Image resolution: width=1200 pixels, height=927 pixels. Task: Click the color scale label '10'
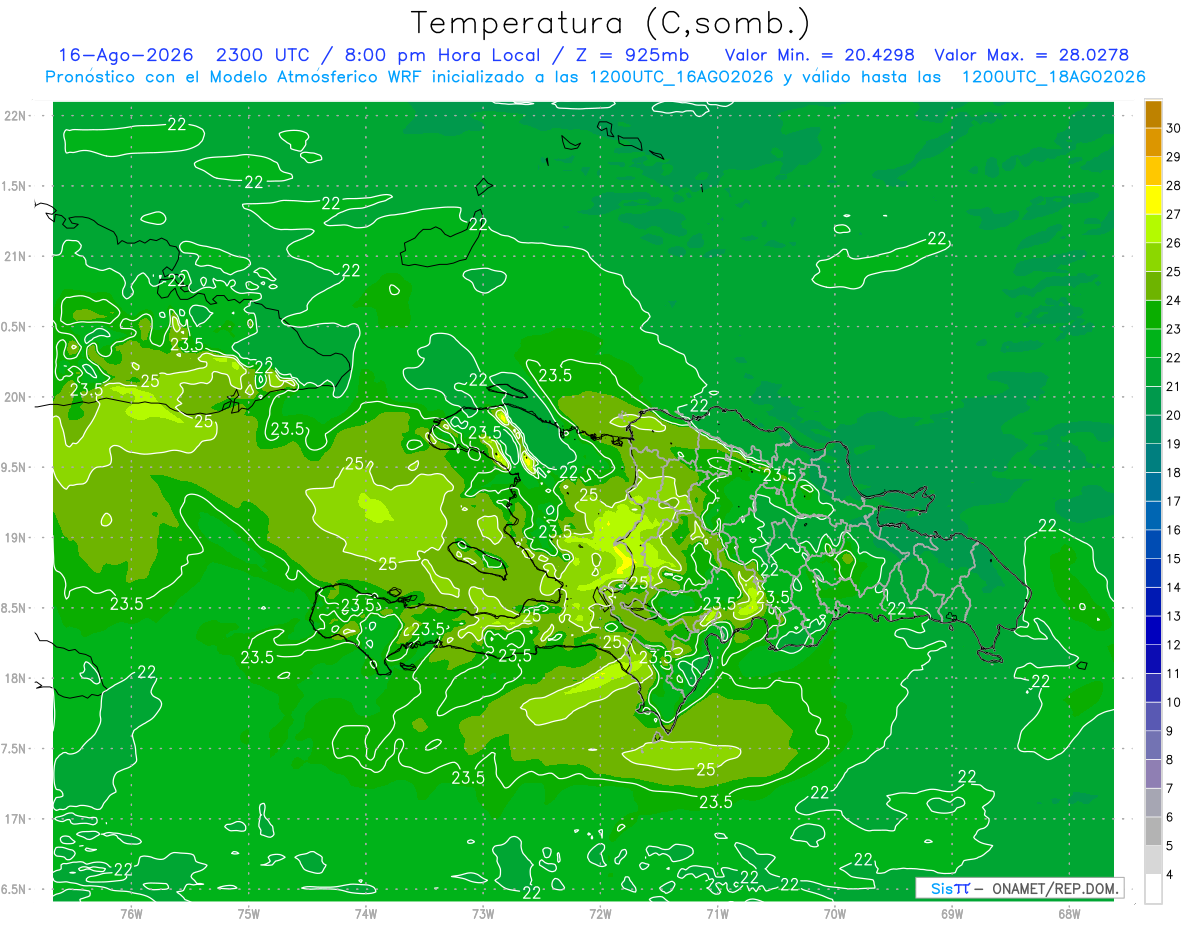point(1175,702)
